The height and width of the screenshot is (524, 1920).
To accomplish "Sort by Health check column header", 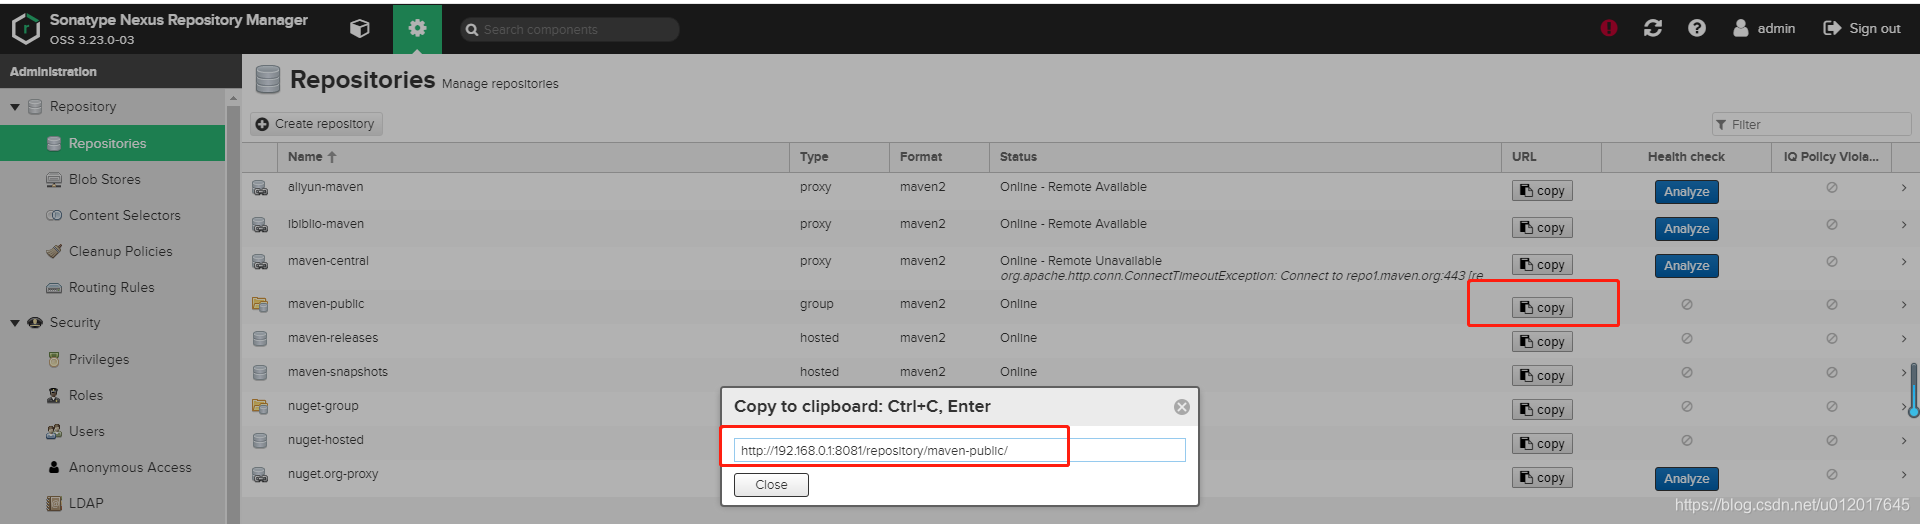I will tap(1686, 157).
